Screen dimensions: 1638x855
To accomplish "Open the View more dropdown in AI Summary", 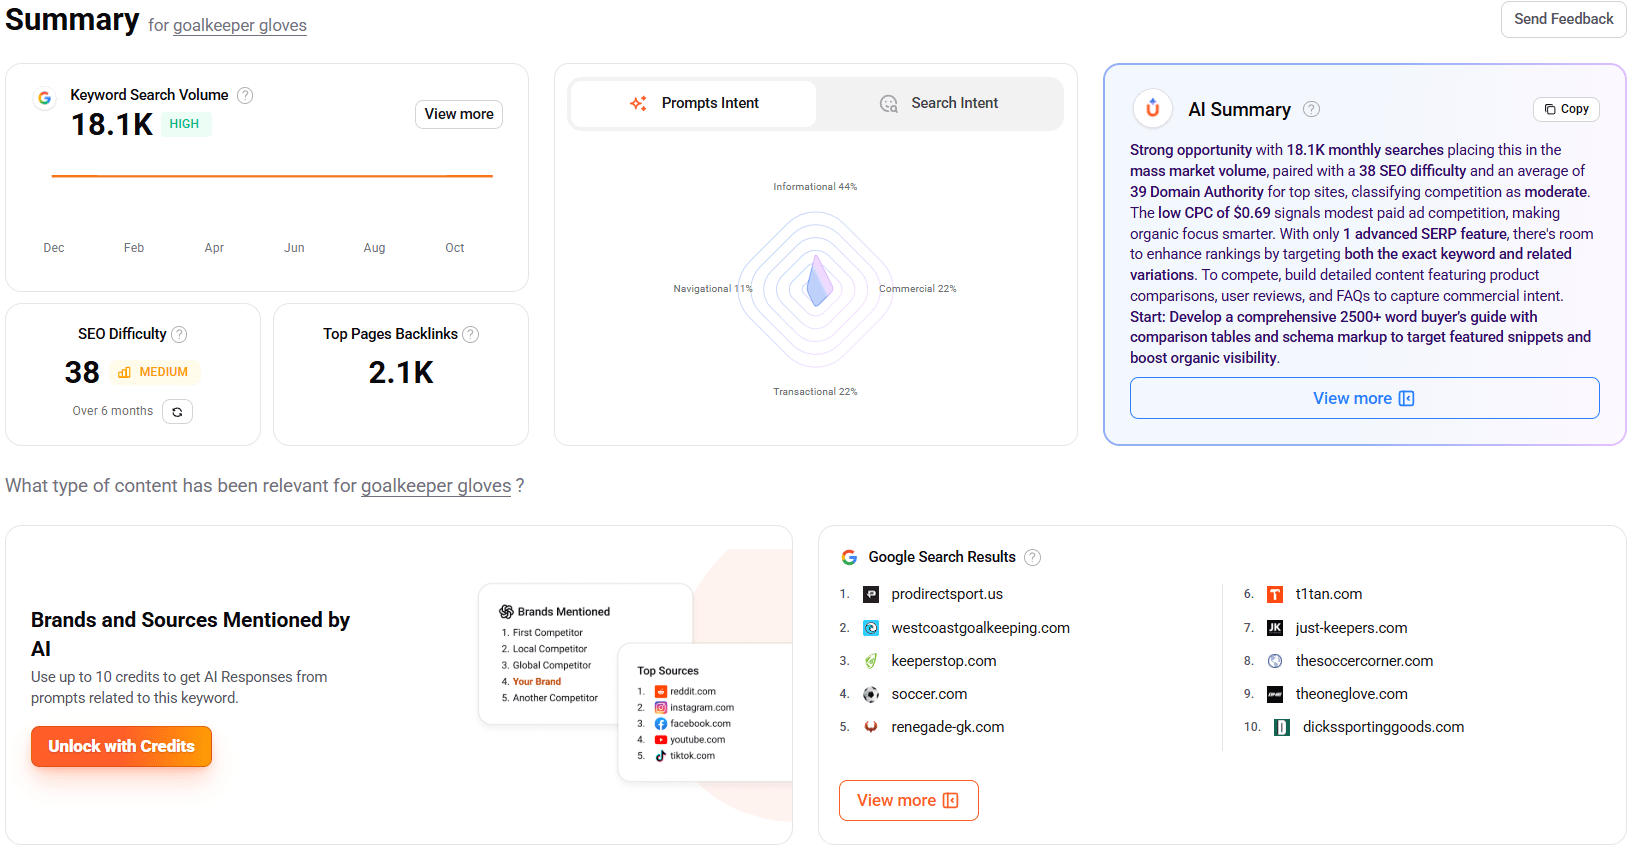I will [x=1363, y=398].
